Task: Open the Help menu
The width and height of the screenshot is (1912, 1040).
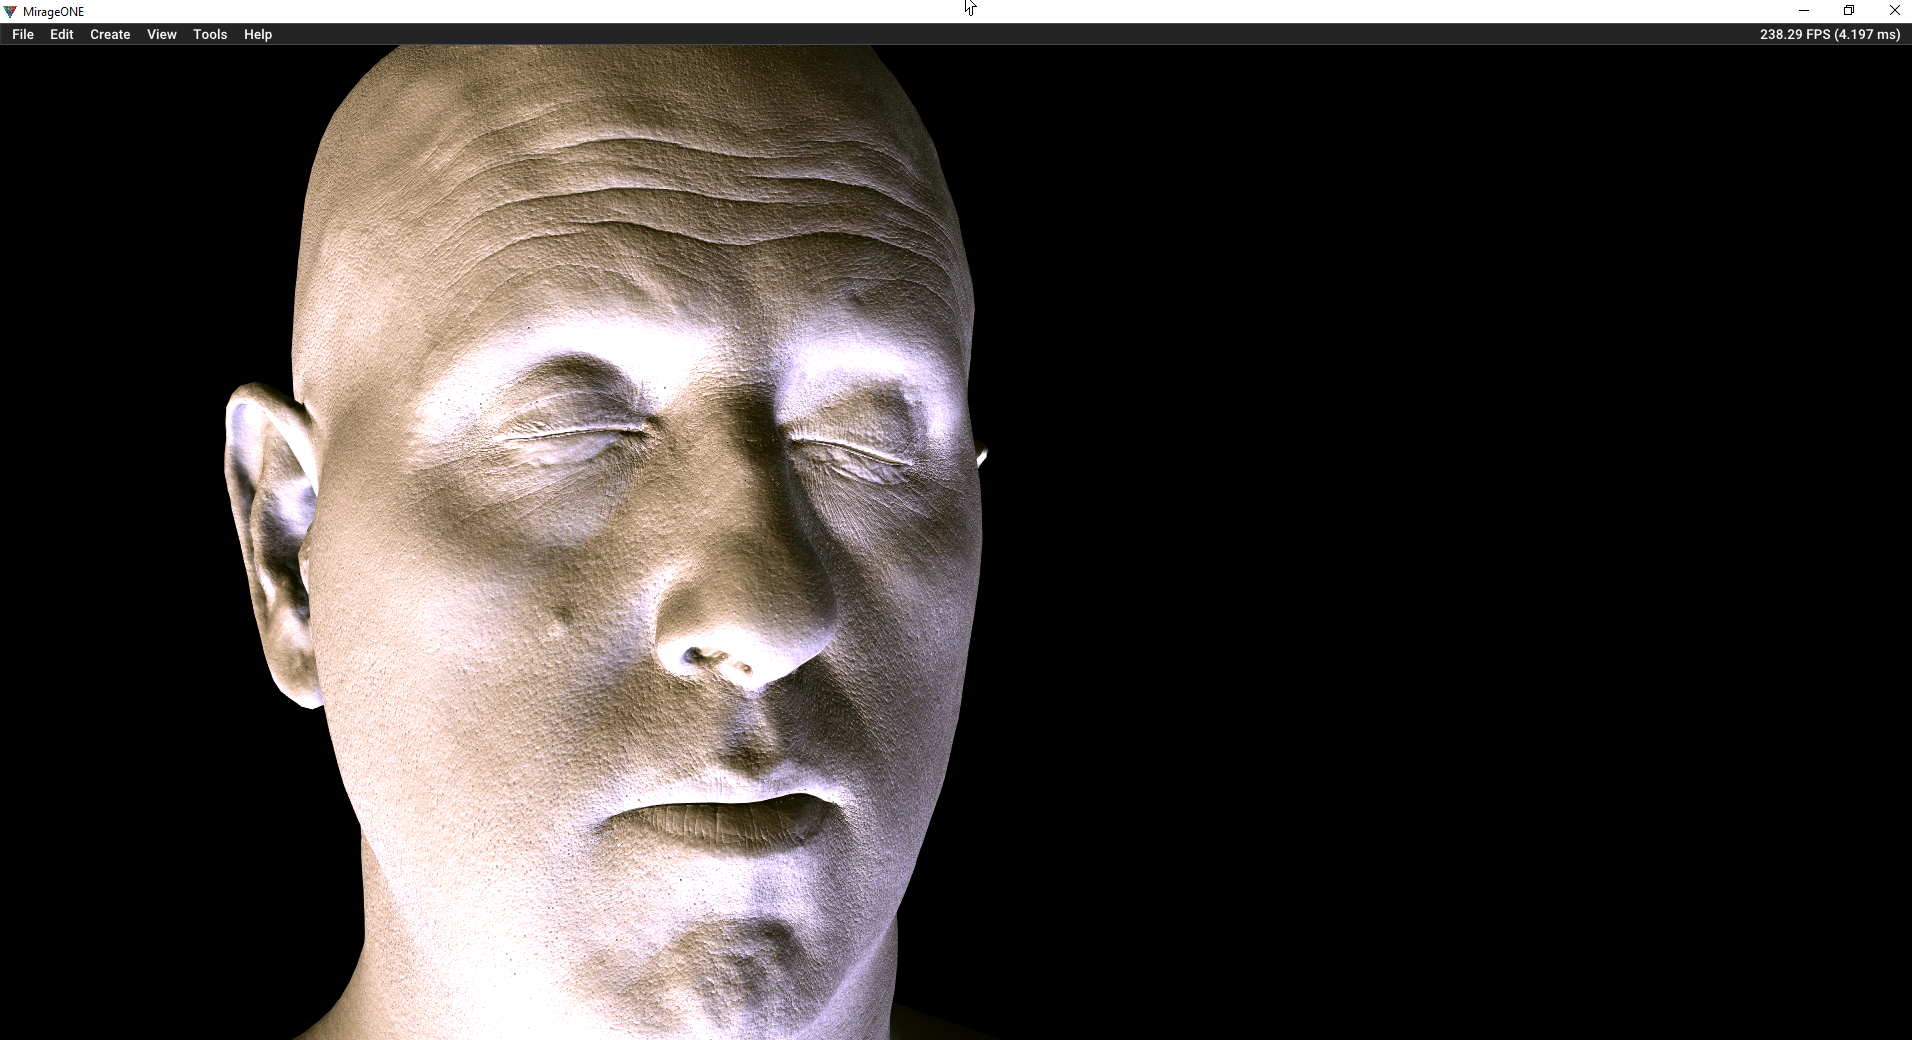Action: click(258, 34)
